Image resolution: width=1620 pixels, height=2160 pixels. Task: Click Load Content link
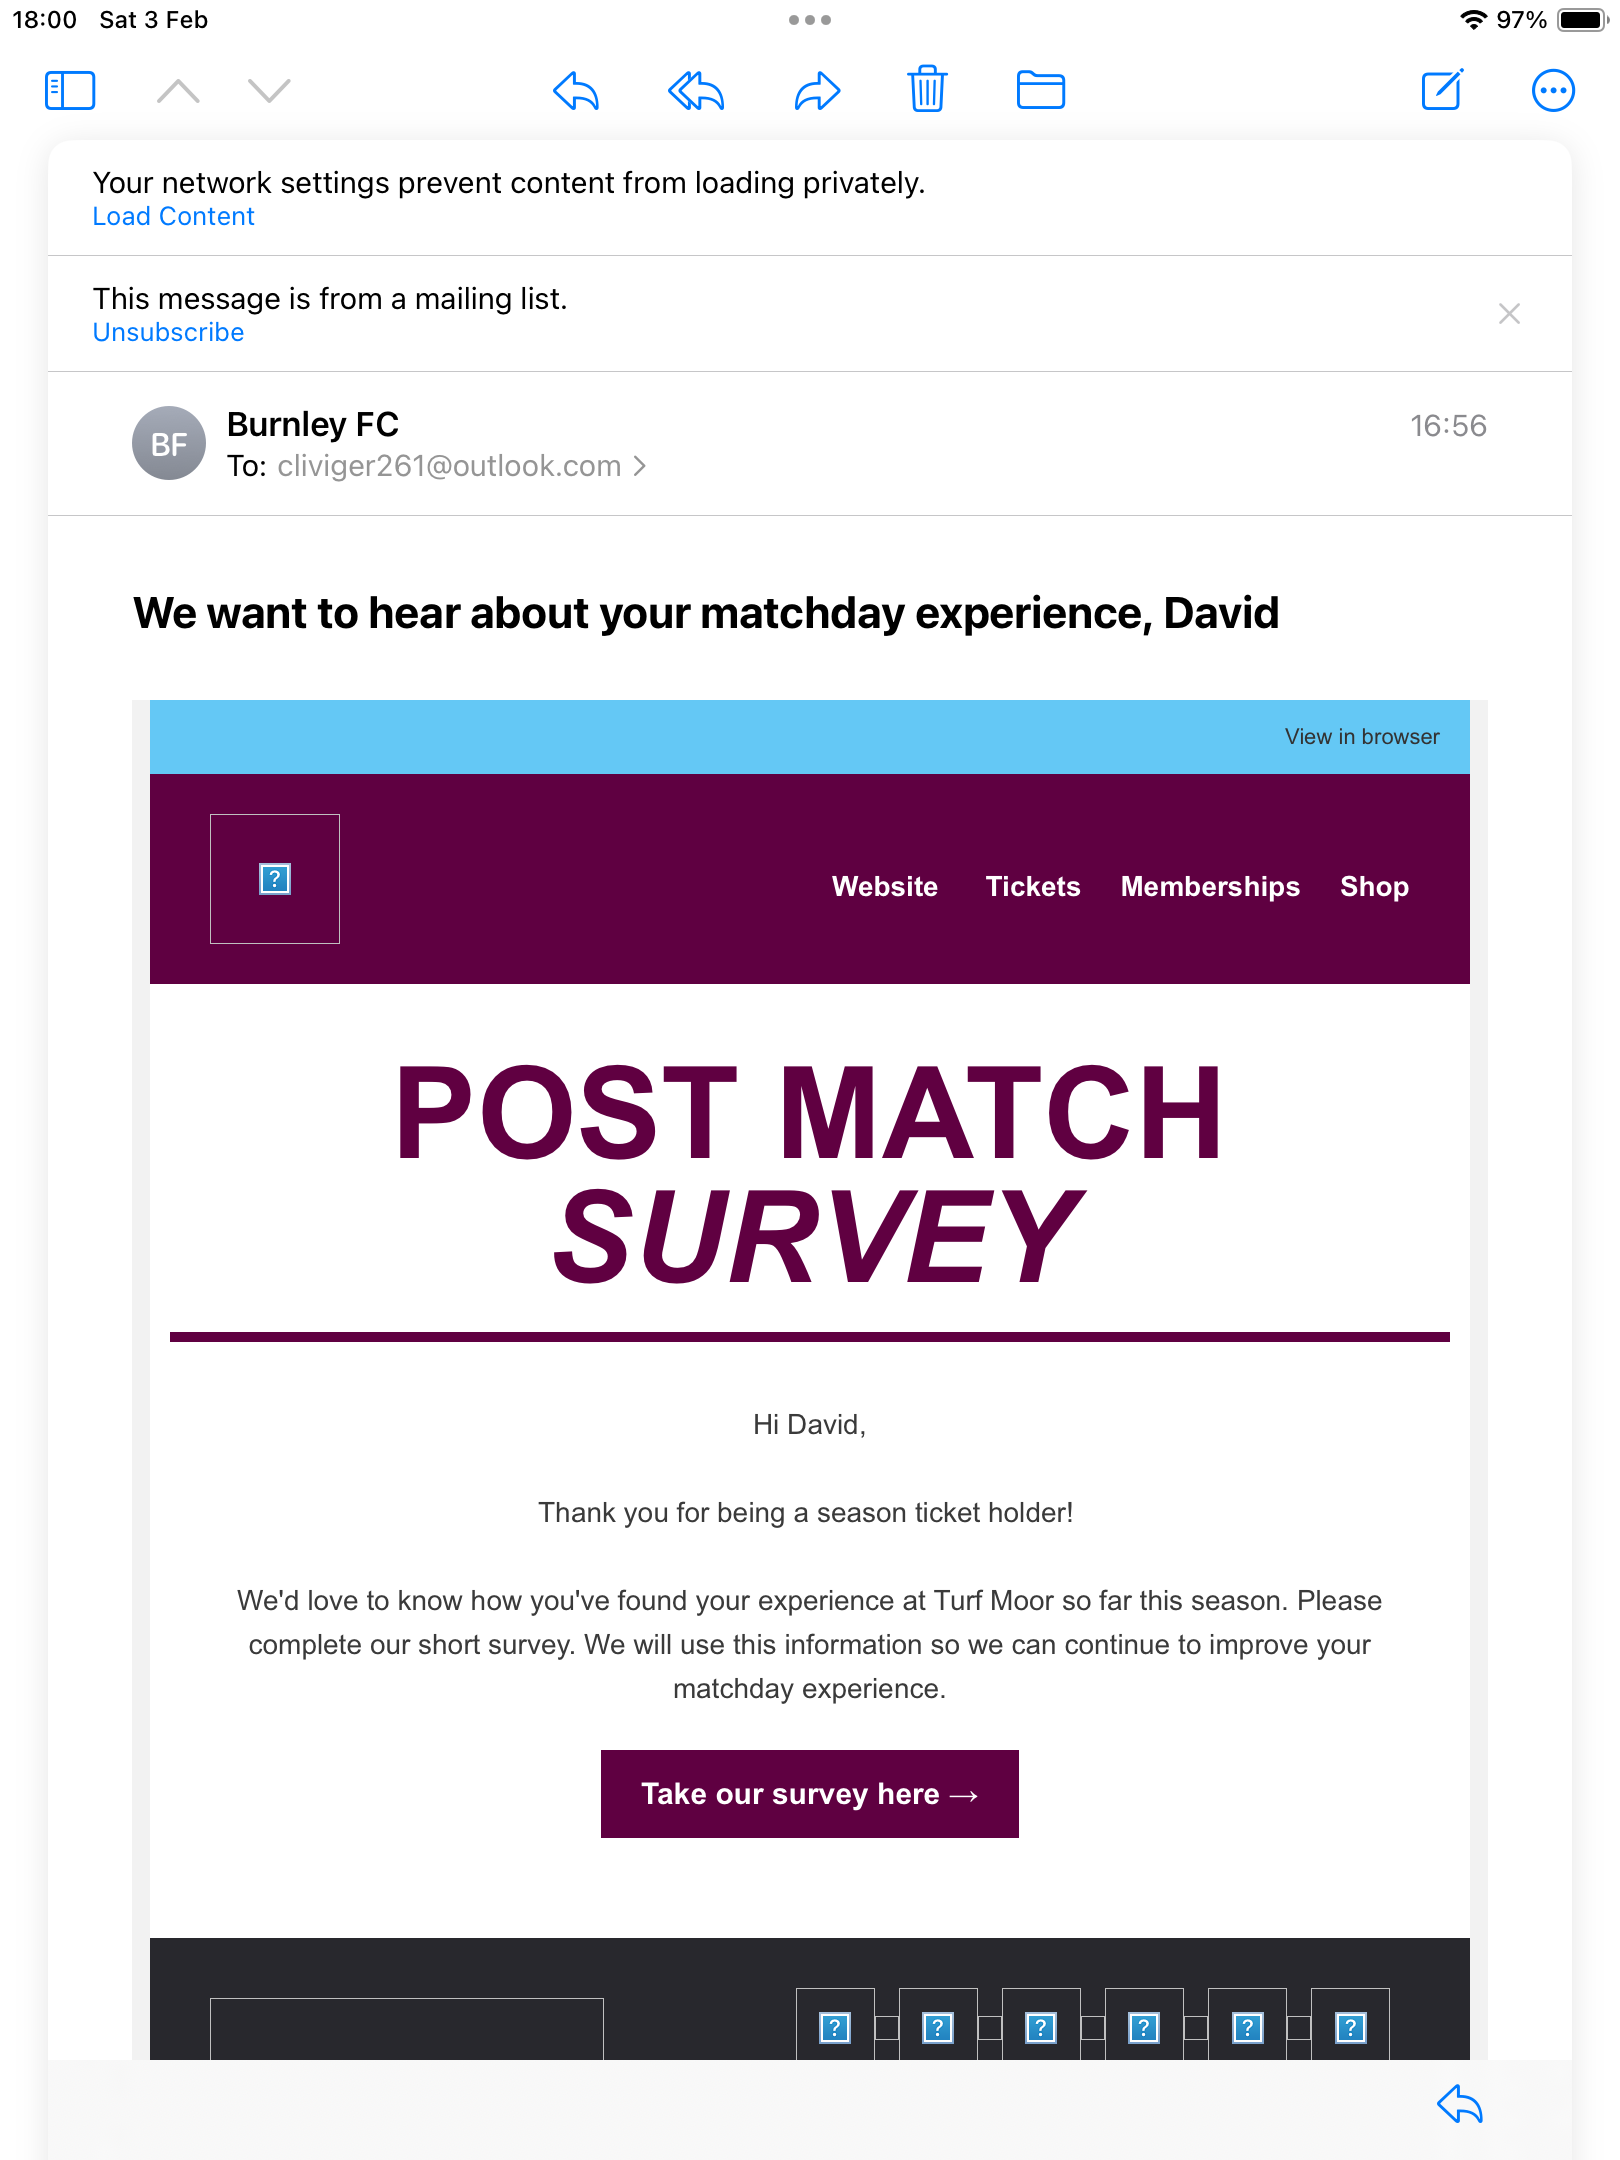[173, 216]
